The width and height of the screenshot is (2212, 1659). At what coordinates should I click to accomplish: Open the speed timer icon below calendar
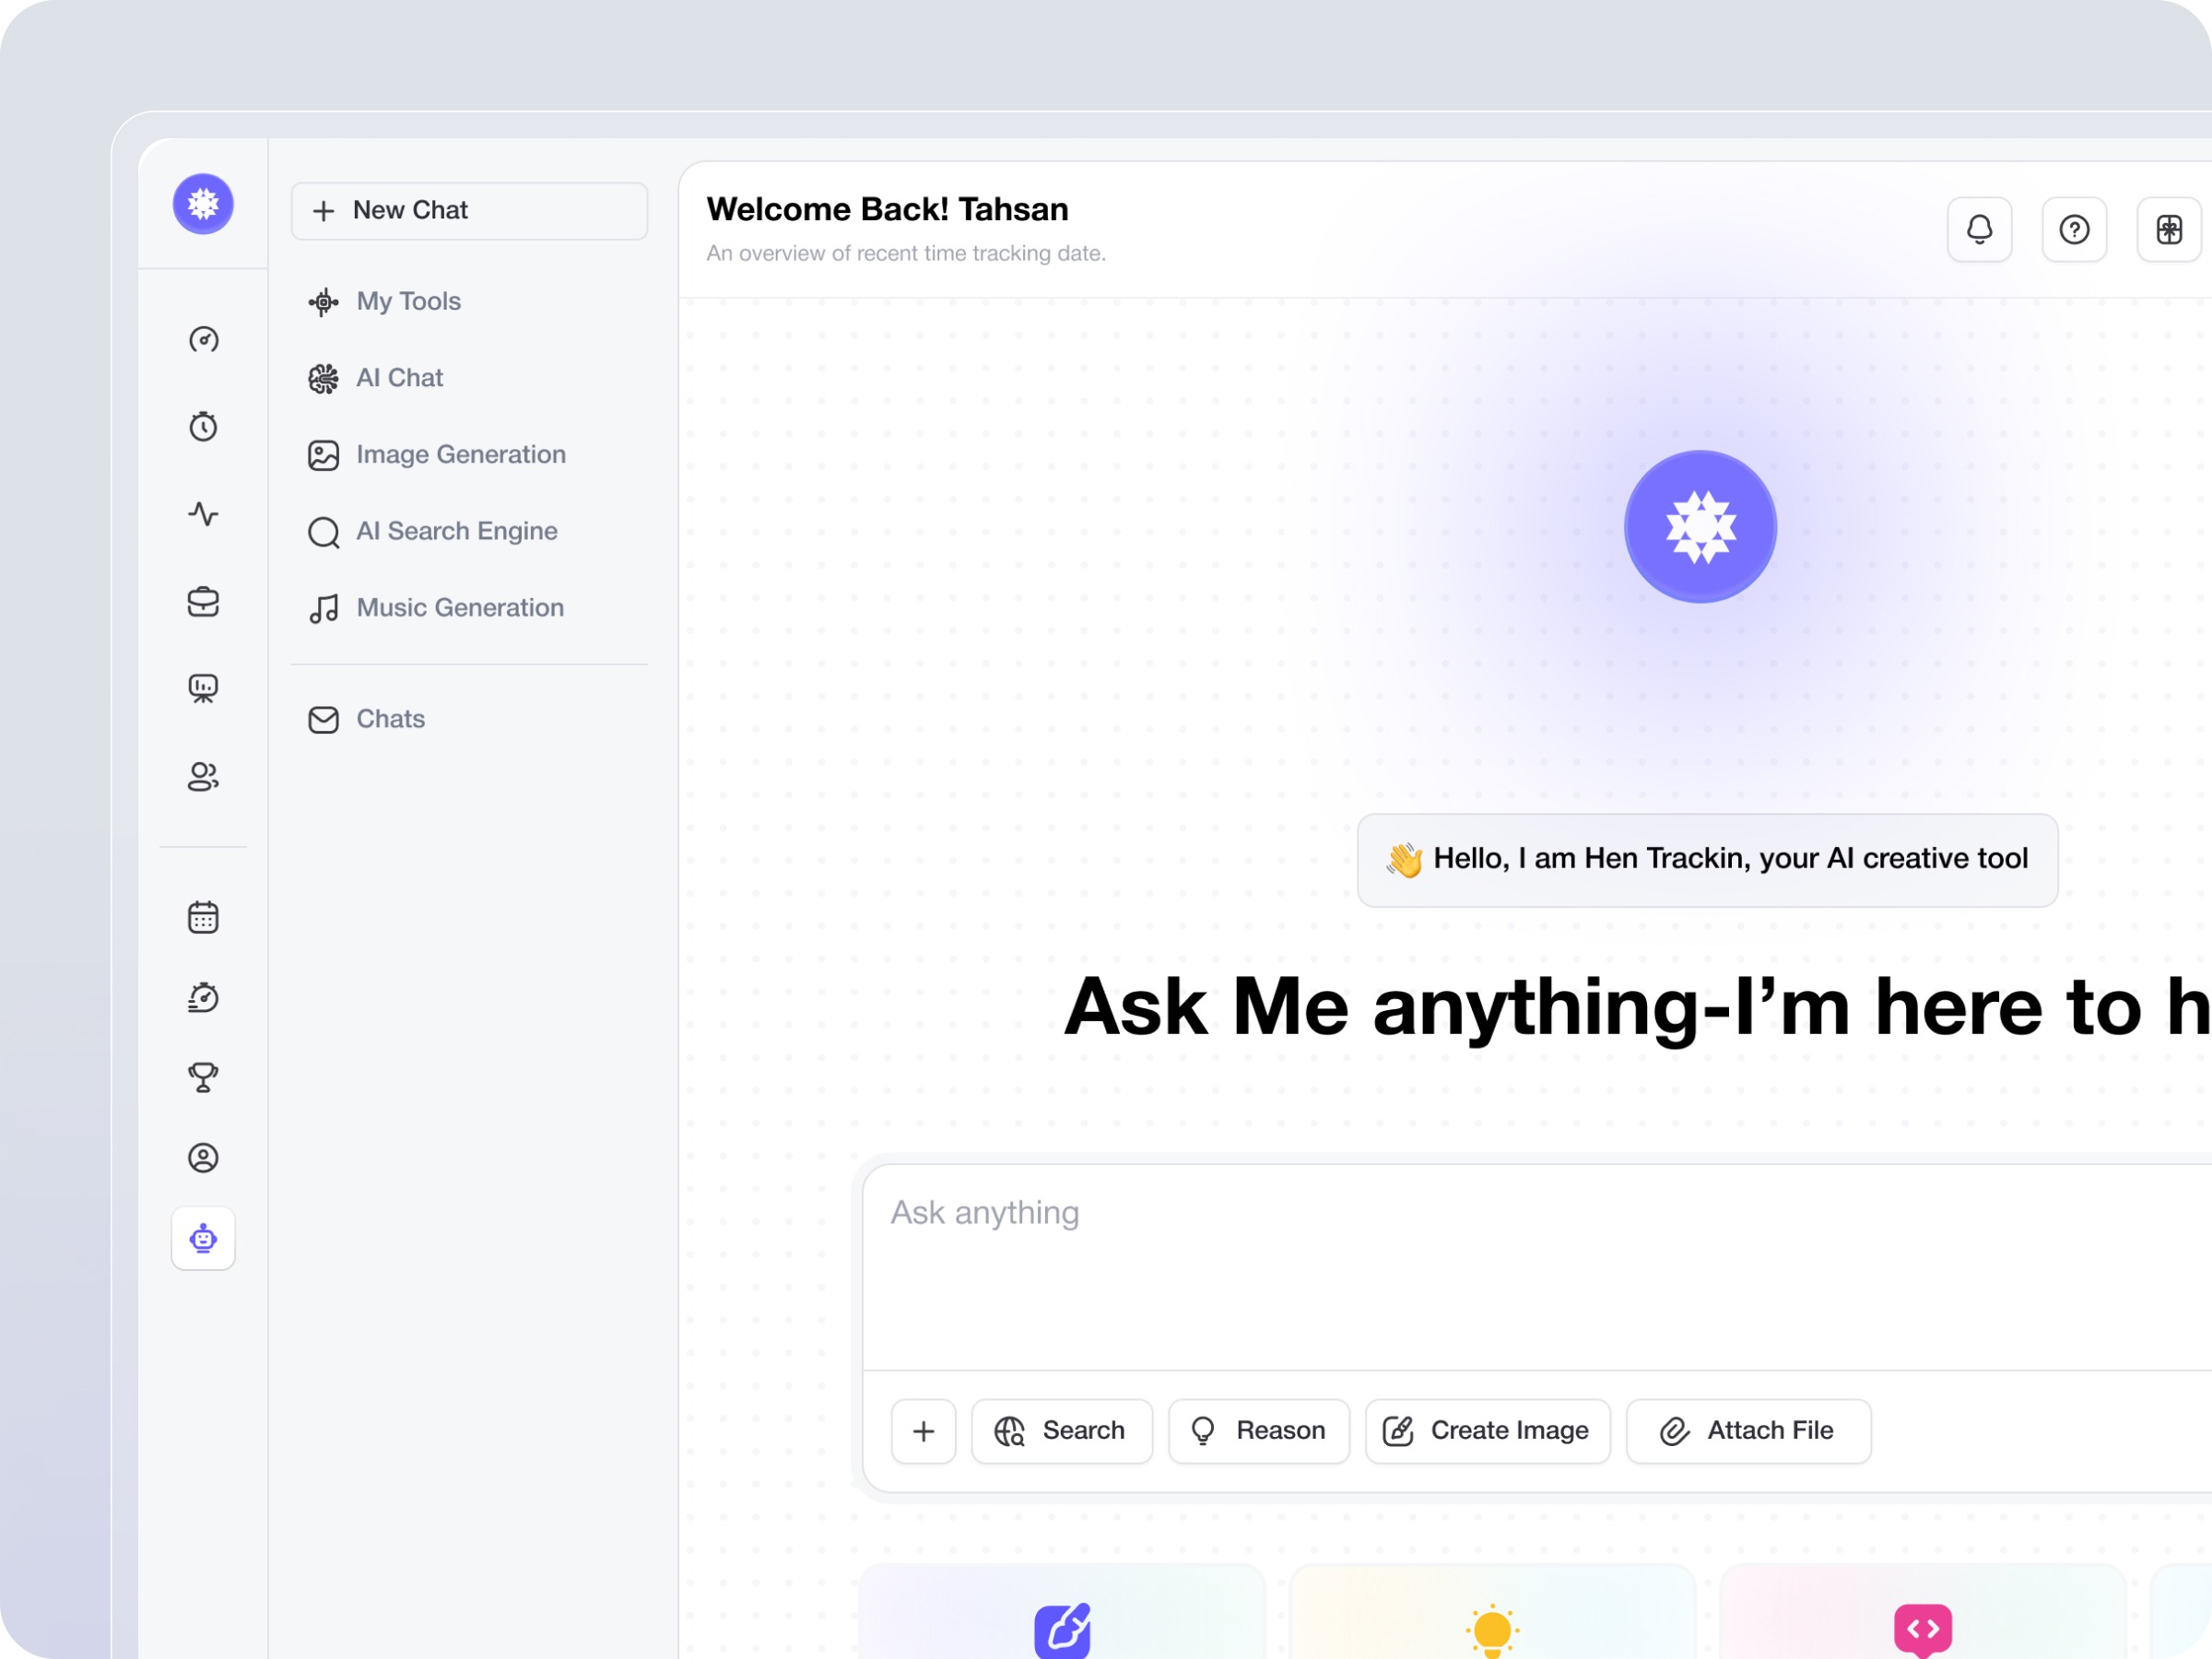click(x=203, y=997)
